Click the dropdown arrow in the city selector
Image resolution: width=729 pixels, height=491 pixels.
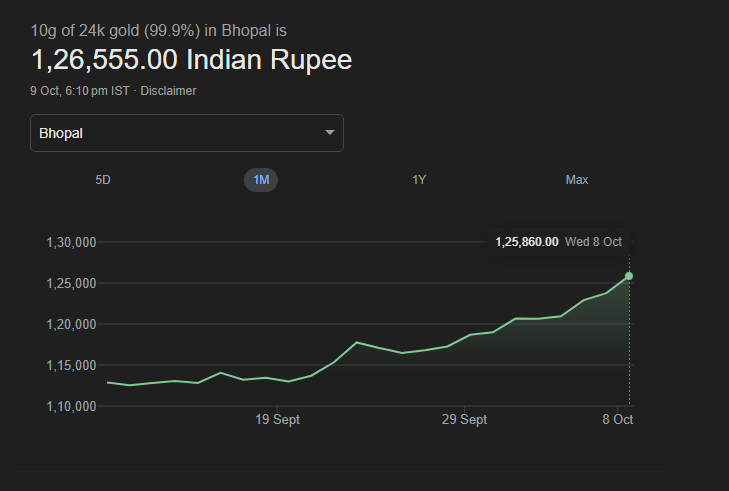pos(330,133)
